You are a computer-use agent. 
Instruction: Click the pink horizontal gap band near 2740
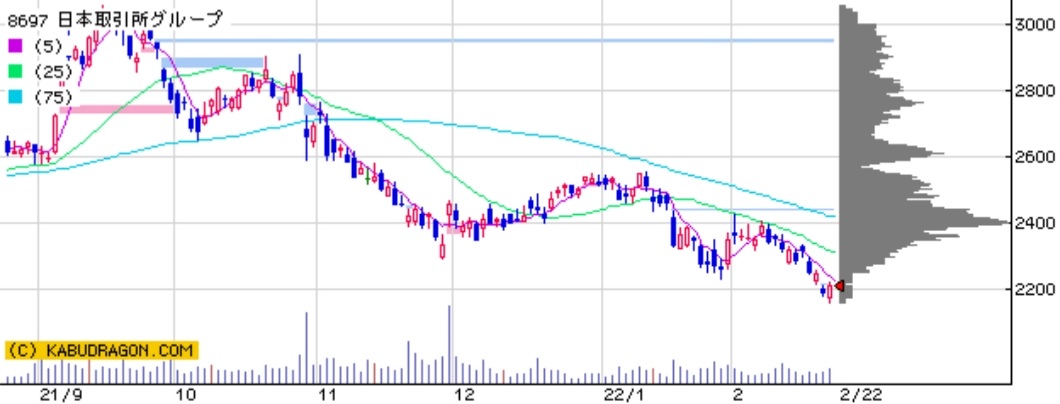(116, 109)
